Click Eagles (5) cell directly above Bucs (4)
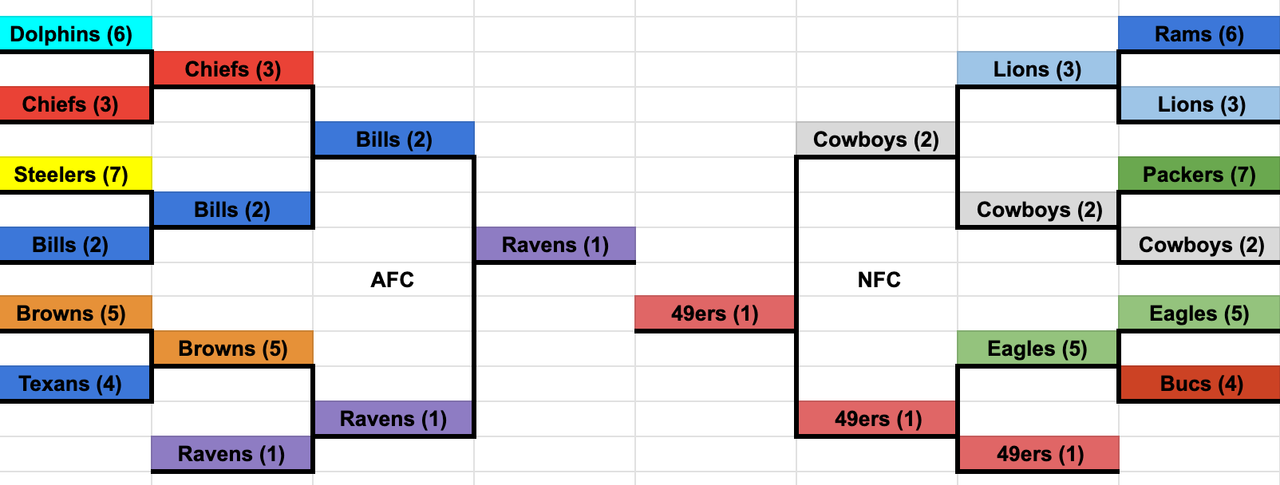Viewport: 1280px width, 485px height. (x=1199, y=314)
